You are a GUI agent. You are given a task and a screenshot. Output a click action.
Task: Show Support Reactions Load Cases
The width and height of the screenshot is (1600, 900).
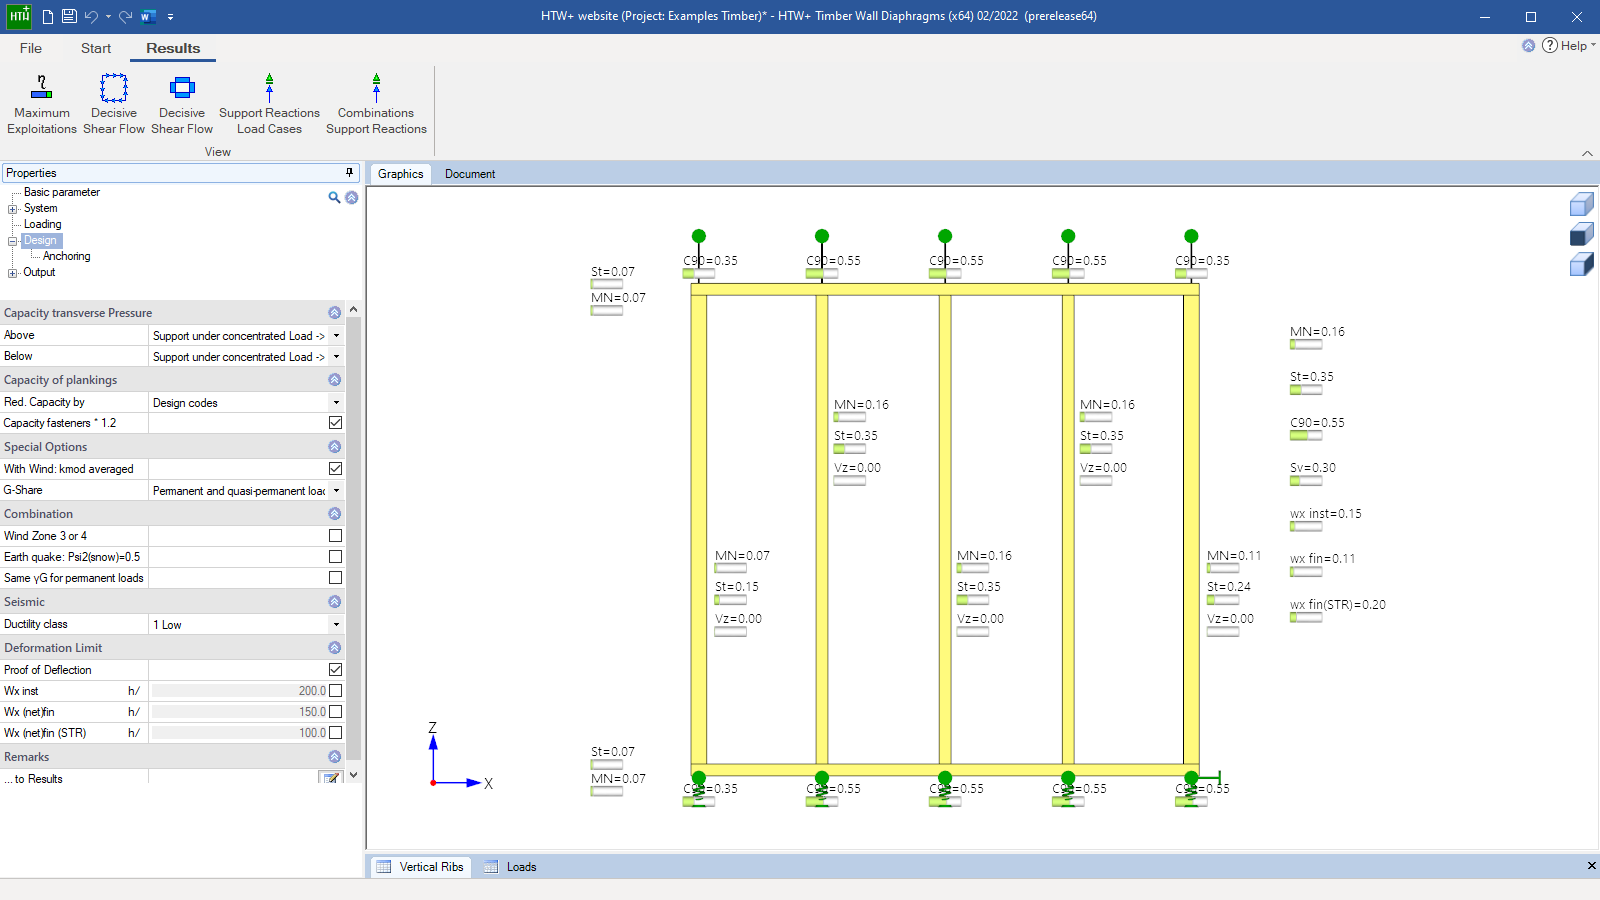click(x=269, y=104)
